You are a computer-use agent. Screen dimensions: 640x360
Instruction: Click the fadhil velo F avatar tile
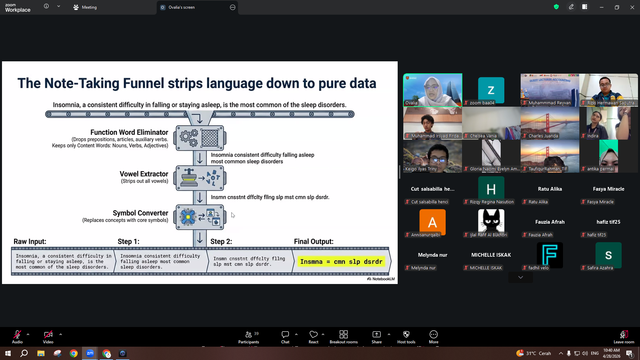pos(550,255)
